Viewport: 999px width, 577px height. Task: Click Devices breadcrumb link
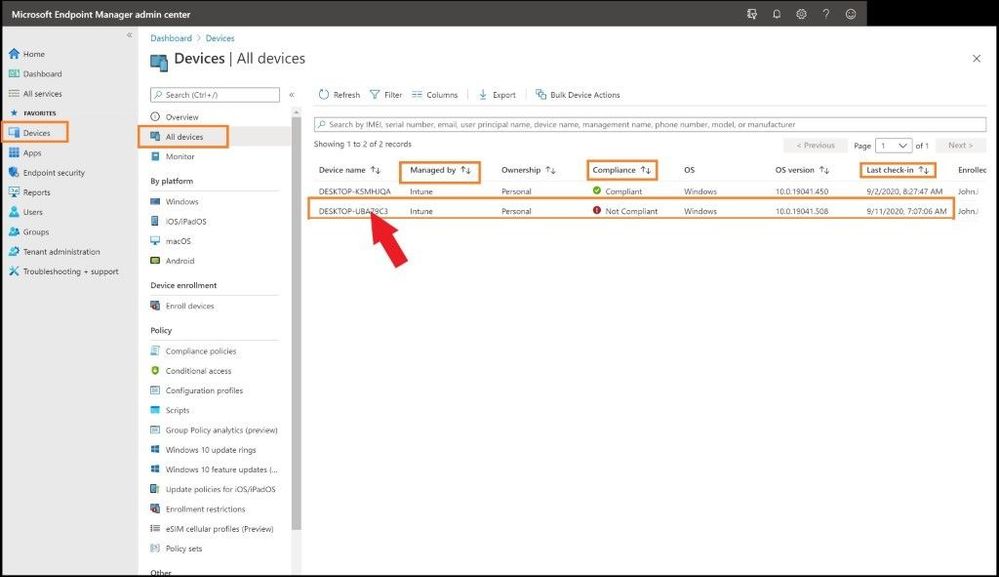[220, 38]
